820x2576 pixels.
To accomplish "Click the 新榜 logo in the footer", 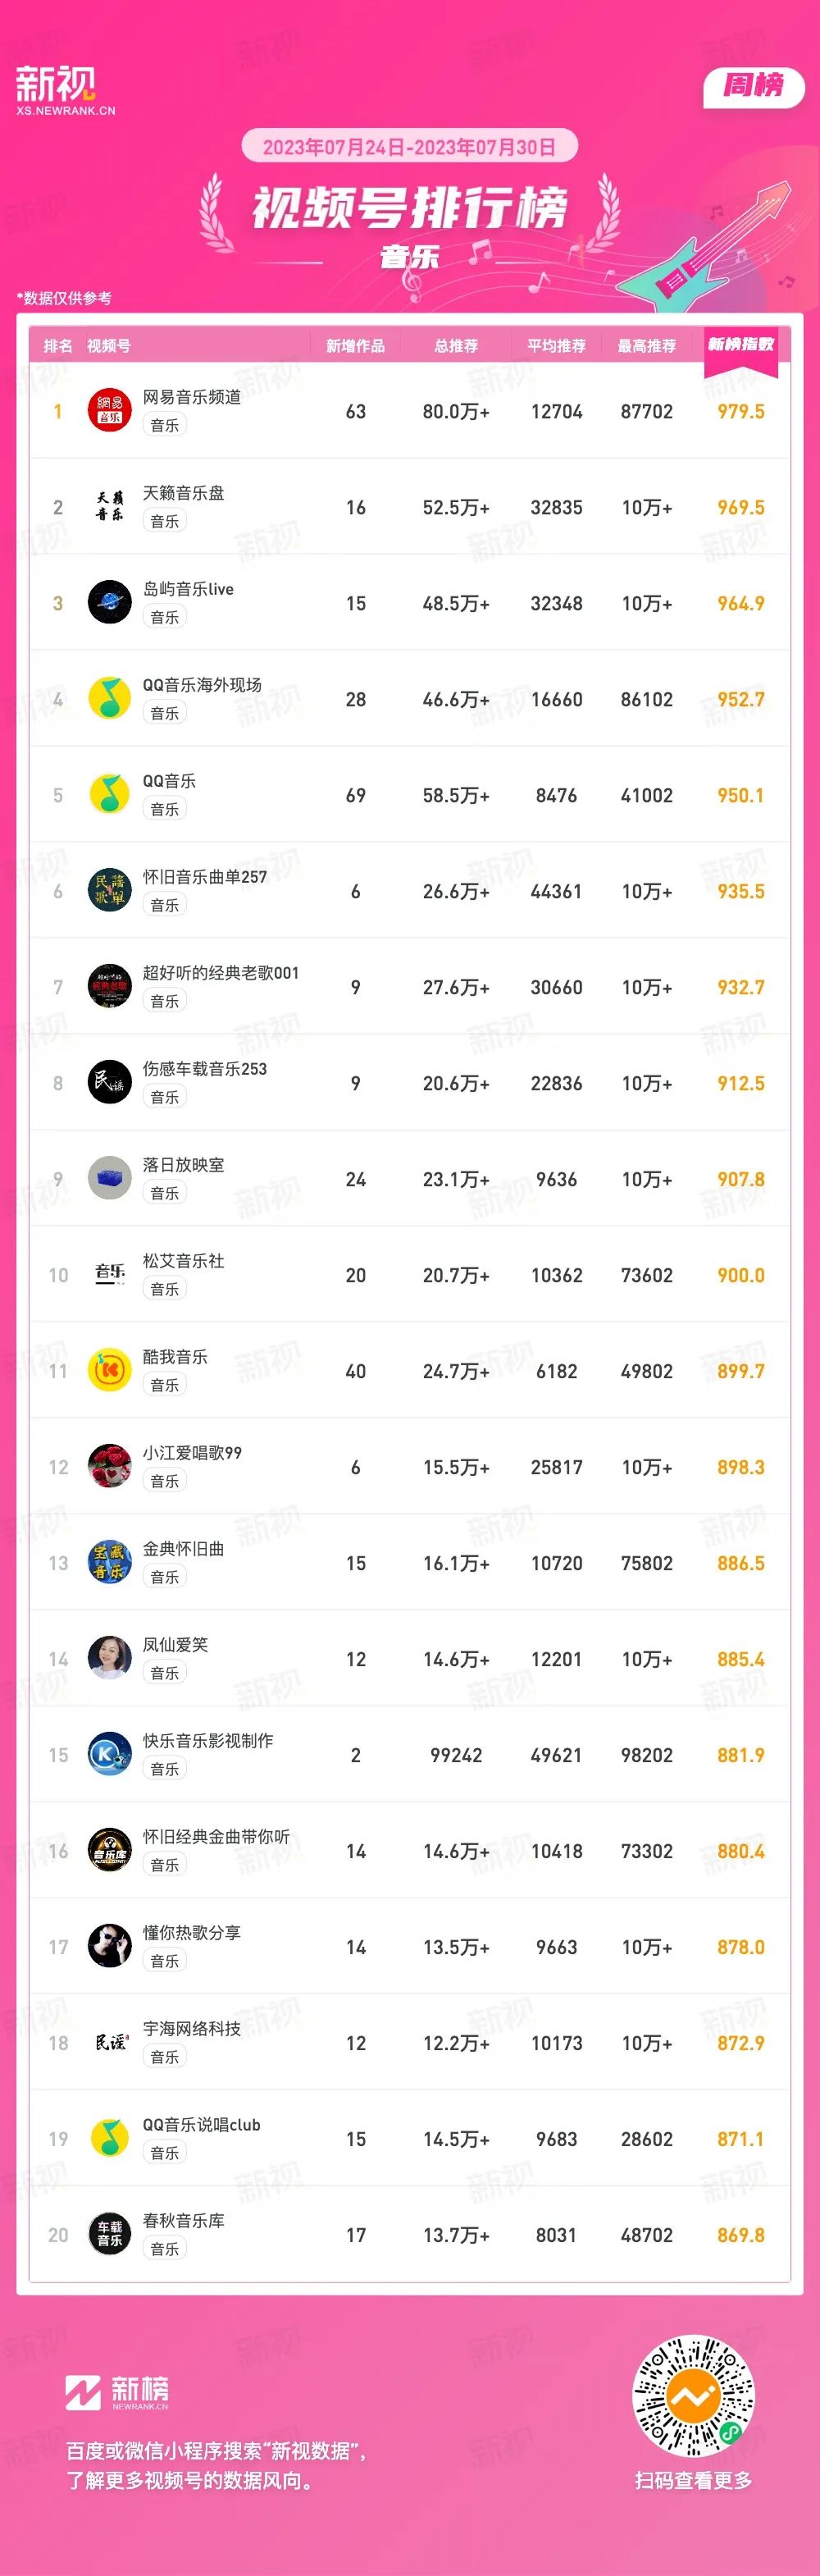I will coord(117,2393).
